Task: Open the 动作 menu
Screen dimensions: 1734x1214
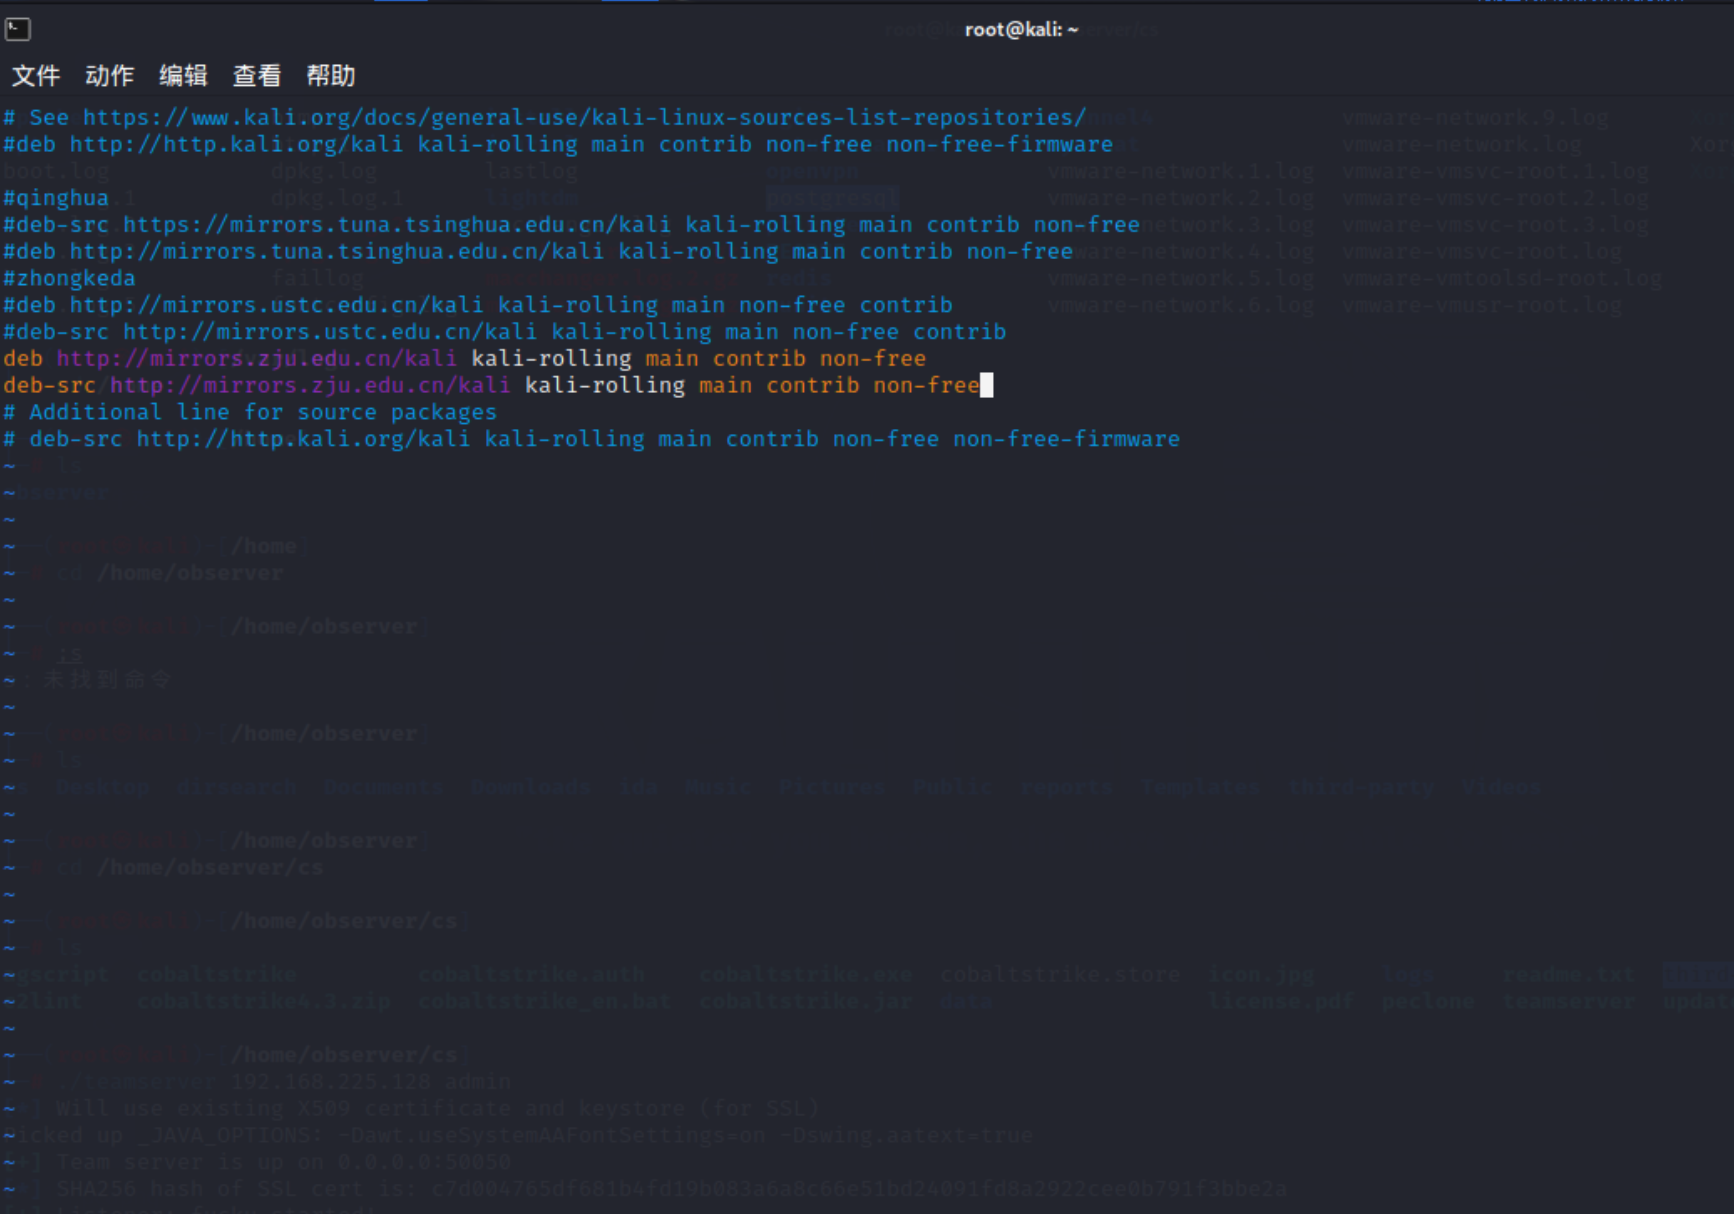Action: (110, 76)
